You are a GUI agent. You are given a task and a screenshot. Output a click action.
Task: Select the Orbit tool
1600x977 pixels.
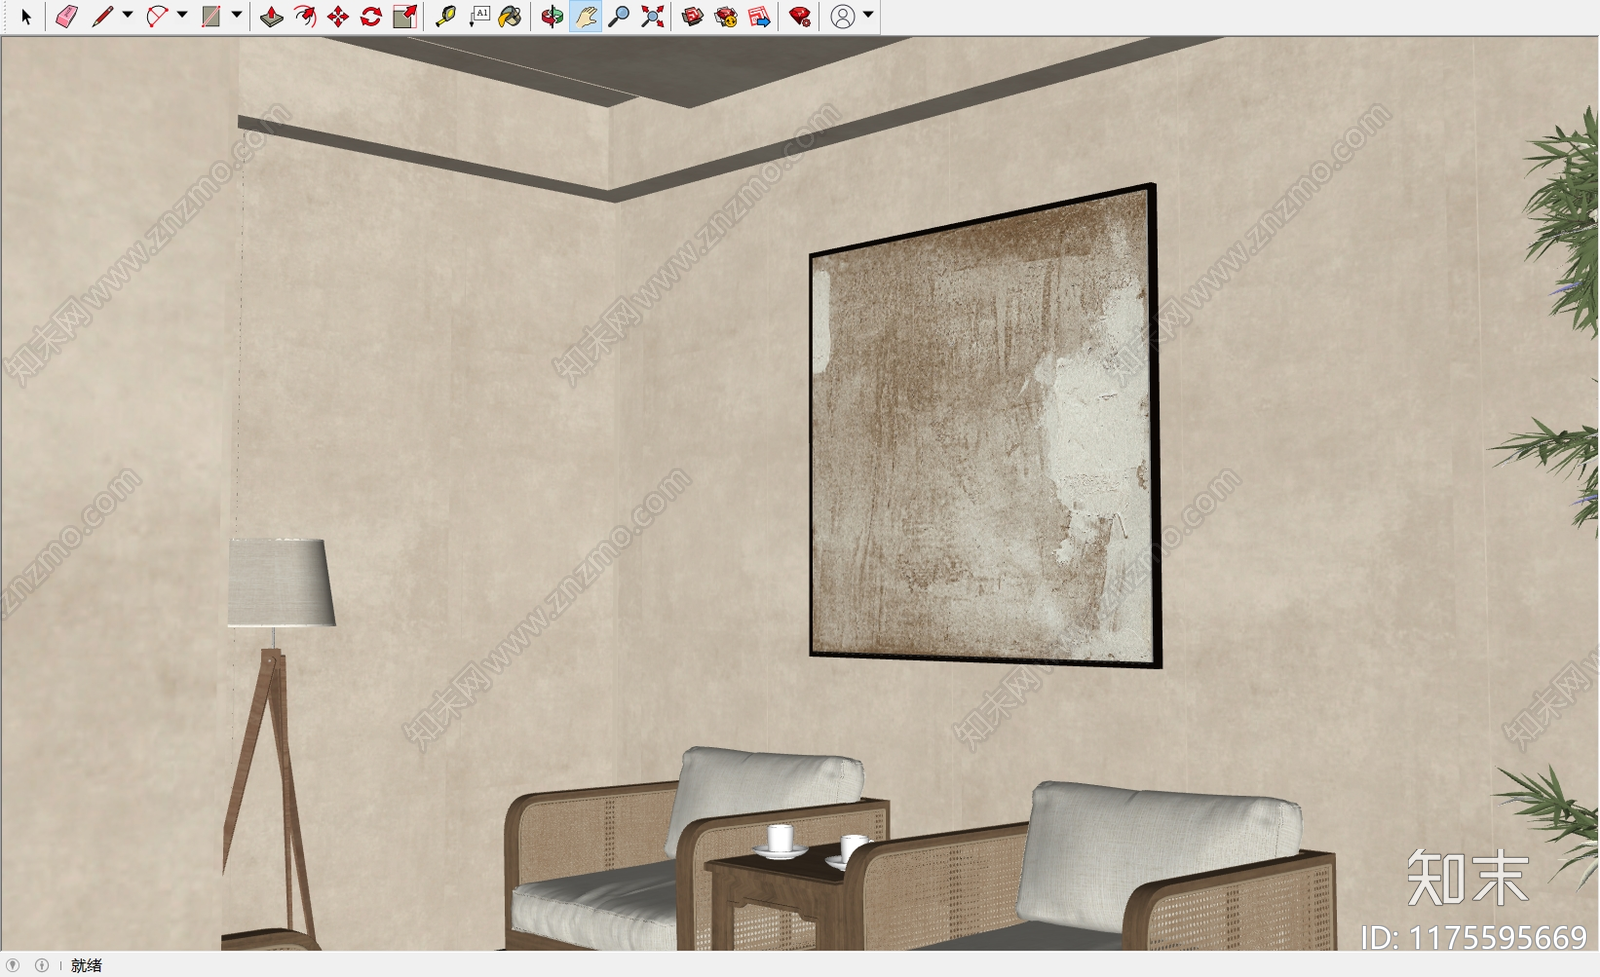pyautogui.click(x=551, y=16)
